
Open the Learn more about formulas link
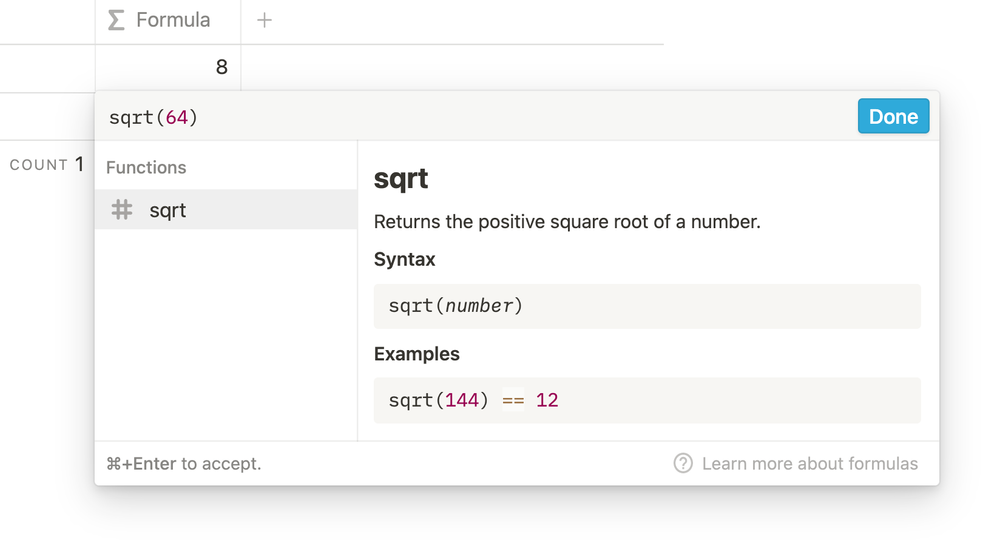(809, 464)
